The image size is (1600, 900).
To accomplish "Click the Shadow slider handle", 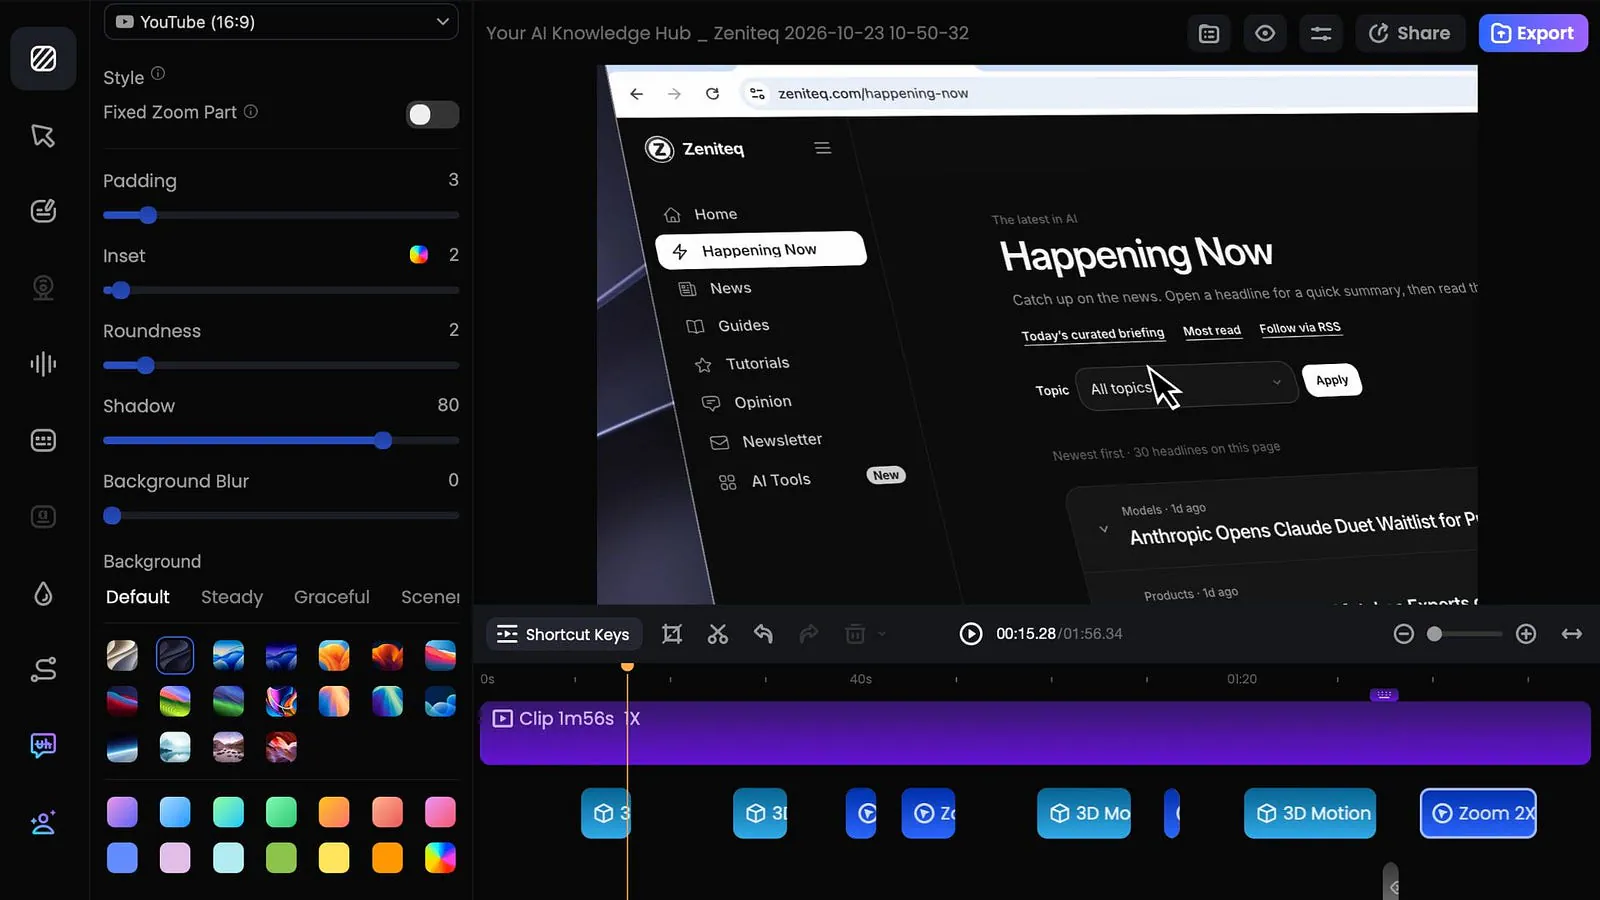I will pyautogui.click(x=383, y=440).
